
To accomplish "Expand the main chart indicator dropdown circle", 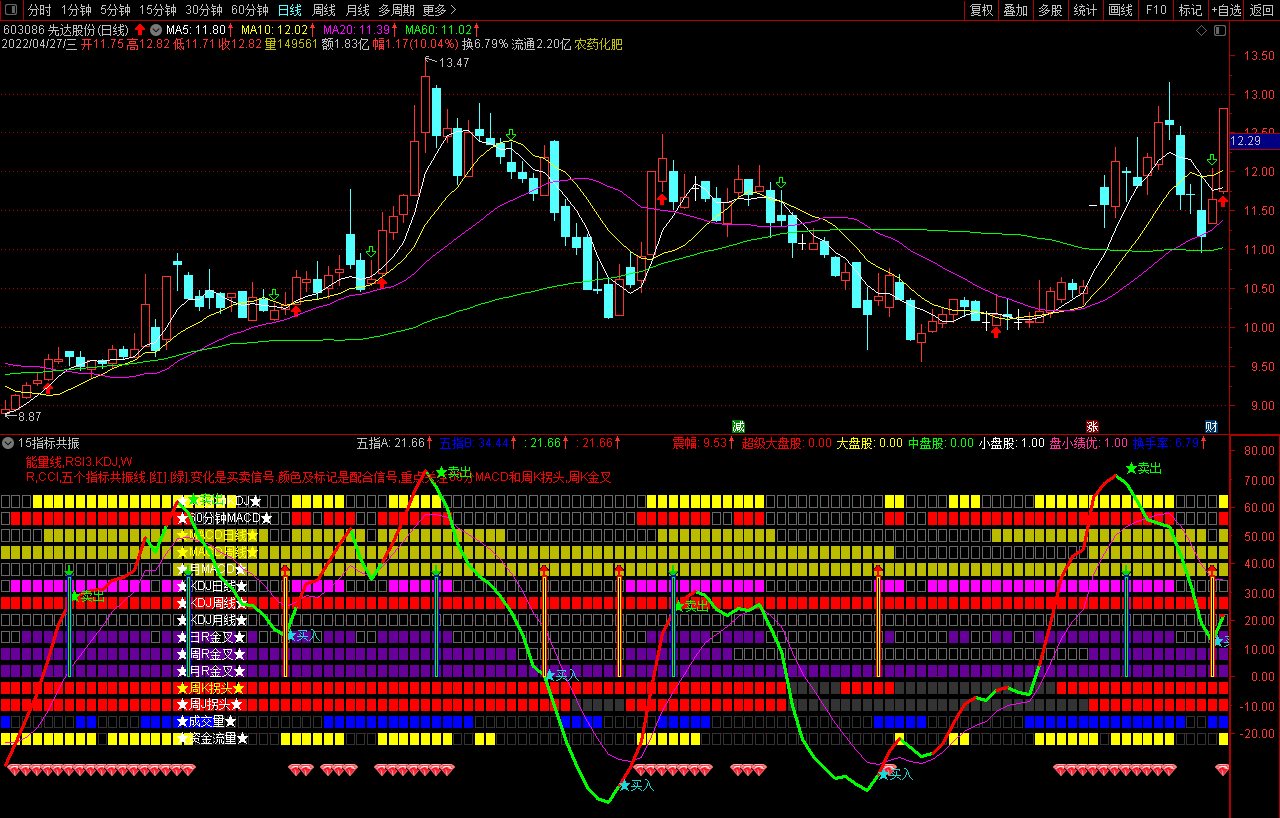I will (x=155, y=30).
